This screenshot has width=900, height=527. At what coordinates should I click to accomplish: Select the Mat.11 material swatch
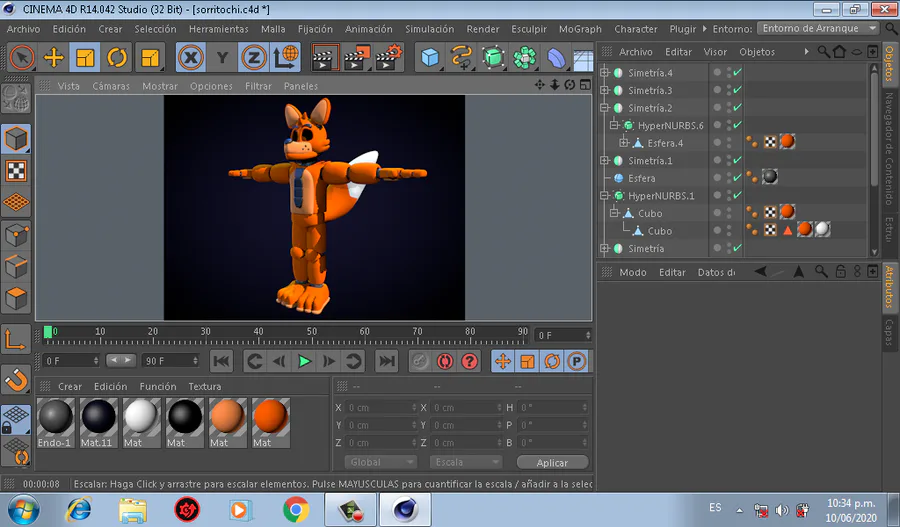pos(98,423)
